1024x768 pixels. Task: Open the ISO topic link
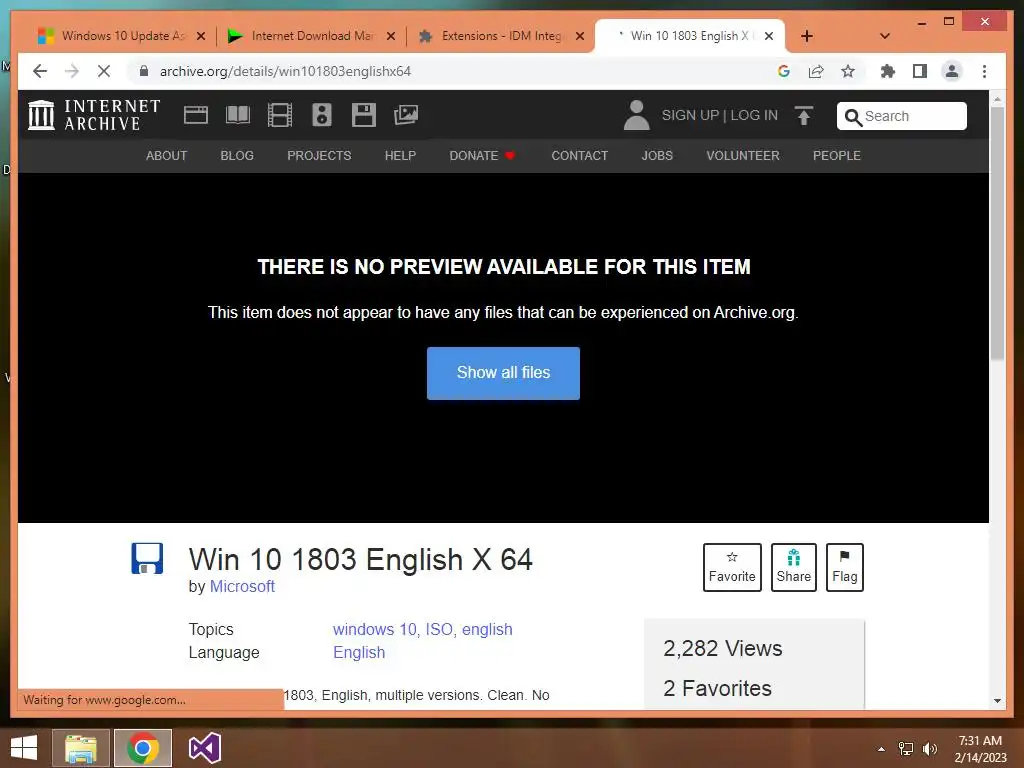pos(440,630)
